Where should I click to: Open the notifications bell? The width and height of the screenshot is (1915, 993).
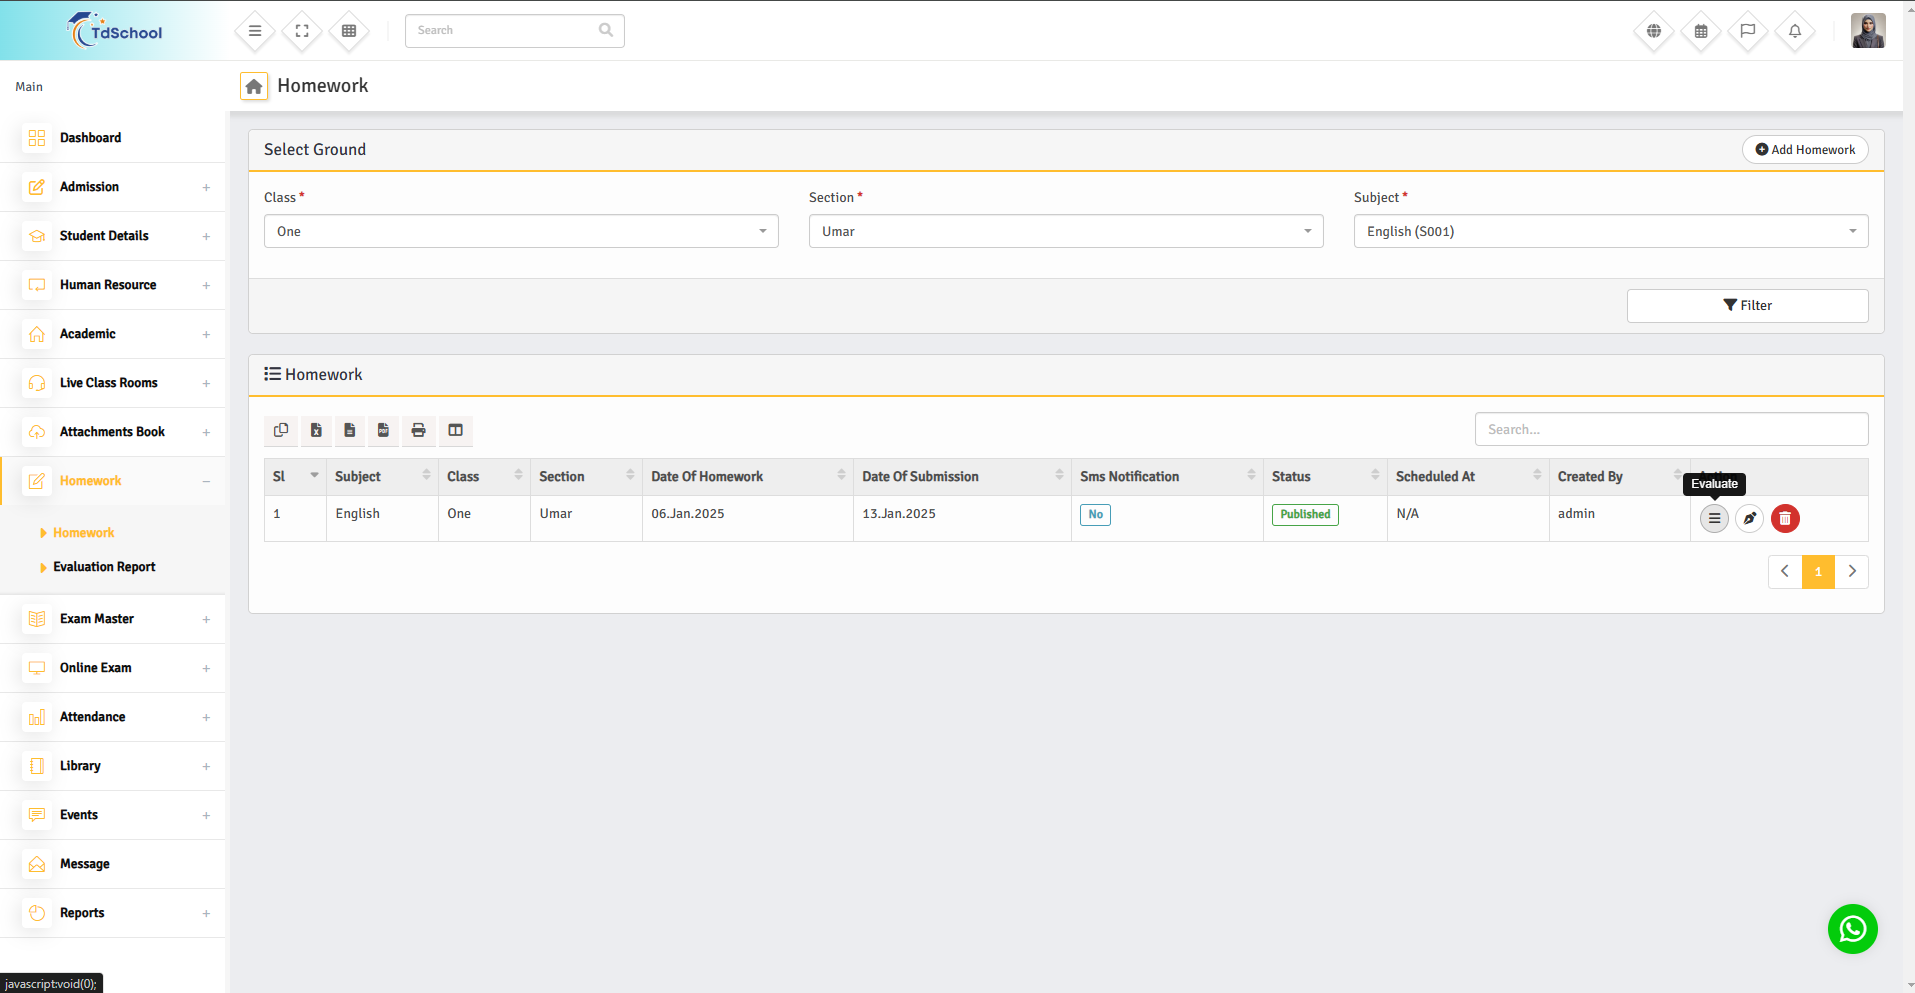click(1795, 31)
